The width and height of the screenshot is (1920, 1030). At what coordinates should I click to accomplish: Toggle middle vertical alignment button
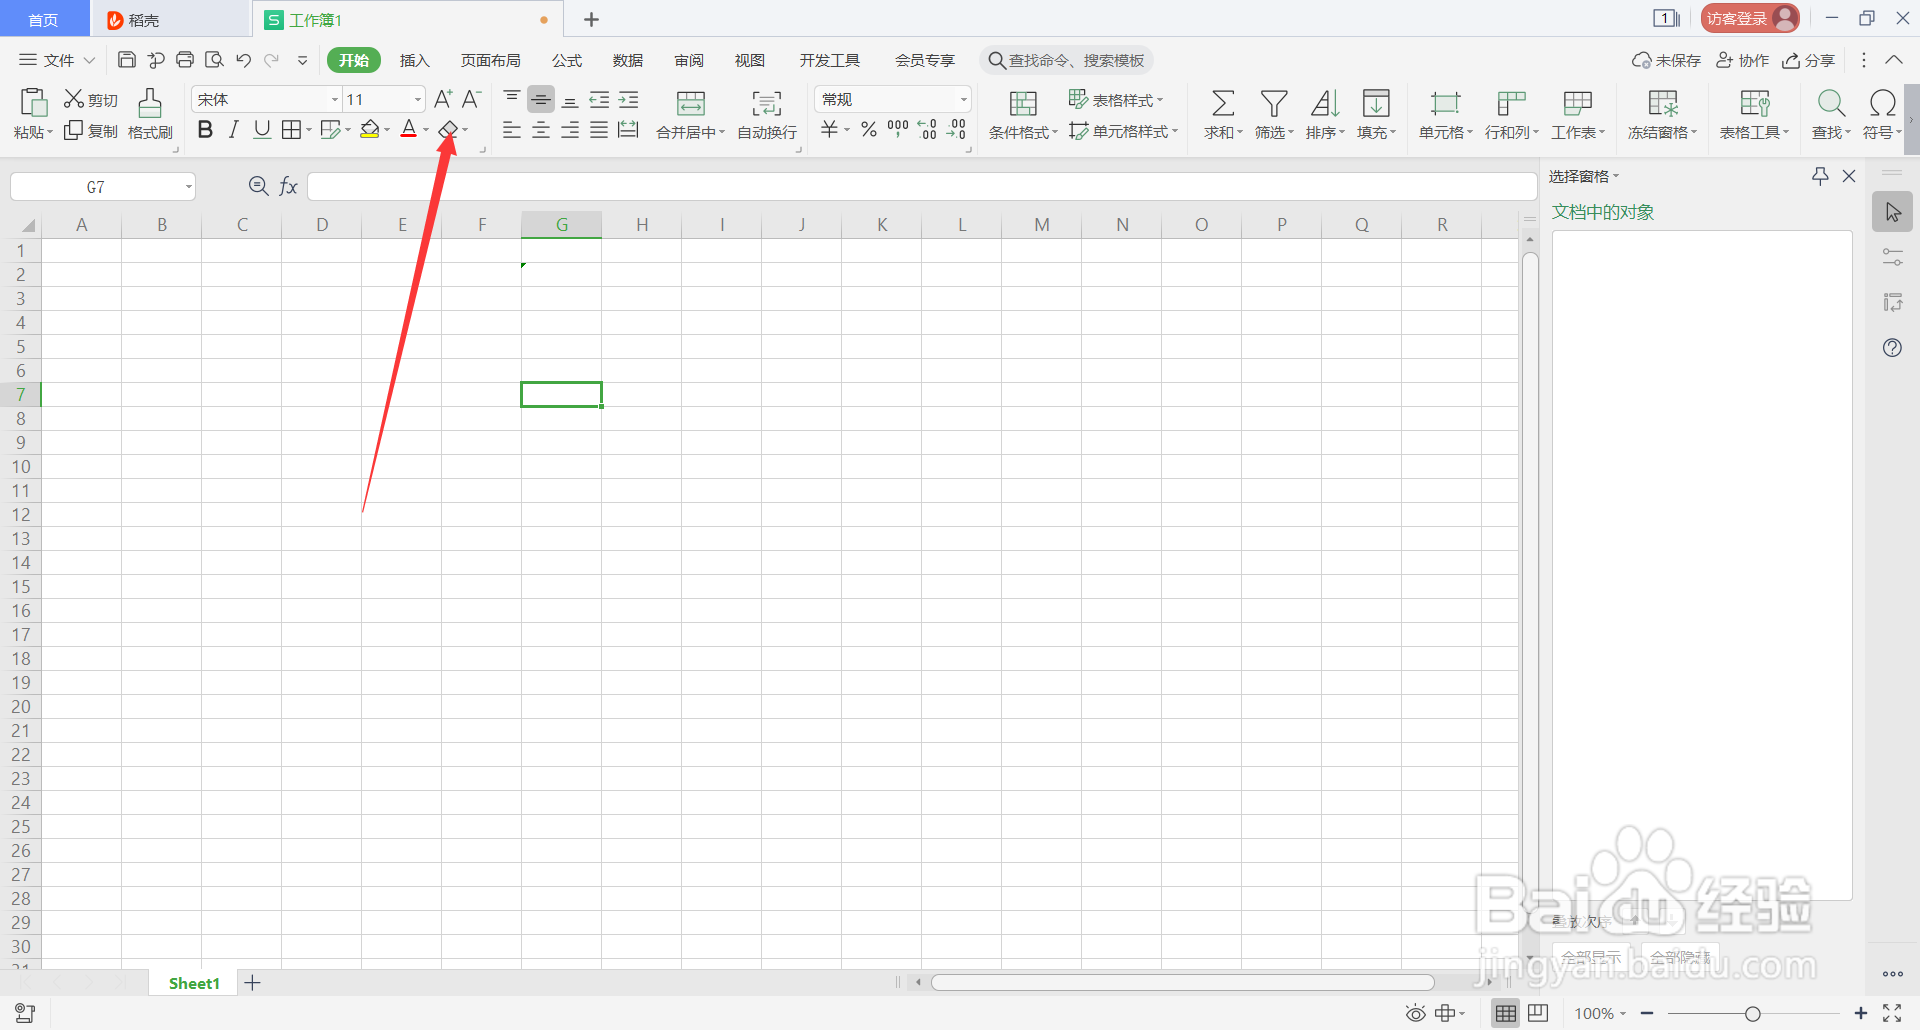[541, 99]
